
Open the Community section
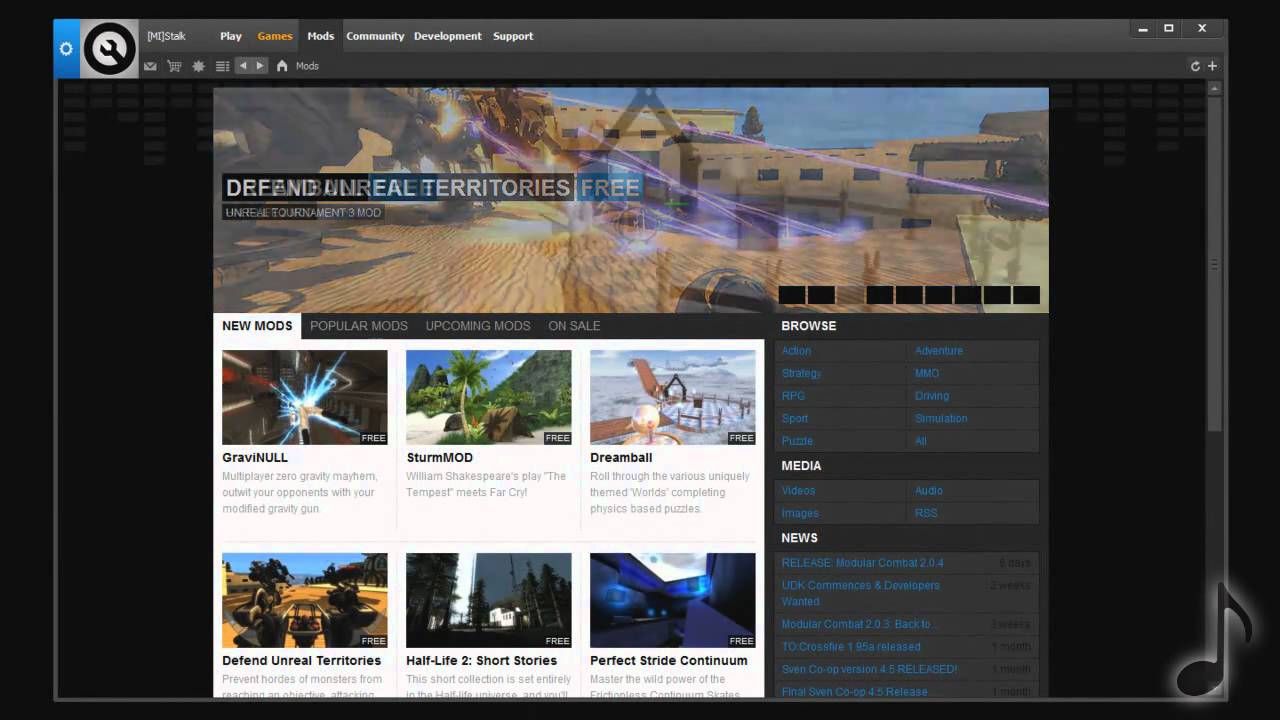[375, 36]
